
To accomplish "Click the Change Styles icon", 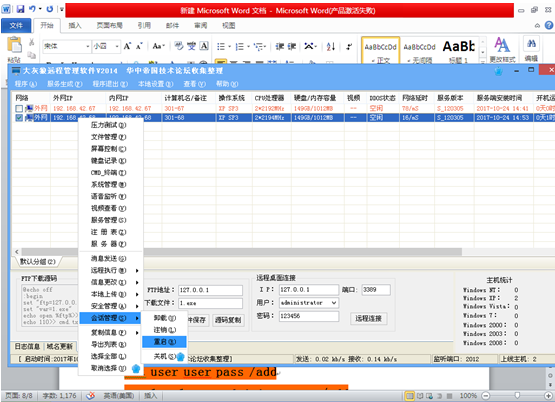I will tap(502, 45).
